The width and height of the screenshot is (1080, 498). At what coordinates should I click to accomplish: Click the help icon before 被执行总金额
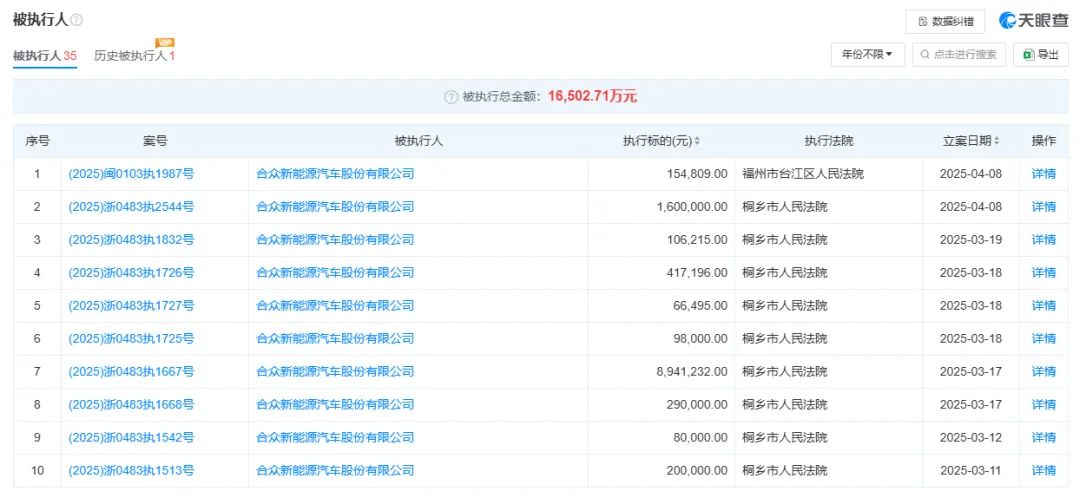pyautogui.click(x=451, y=97)
